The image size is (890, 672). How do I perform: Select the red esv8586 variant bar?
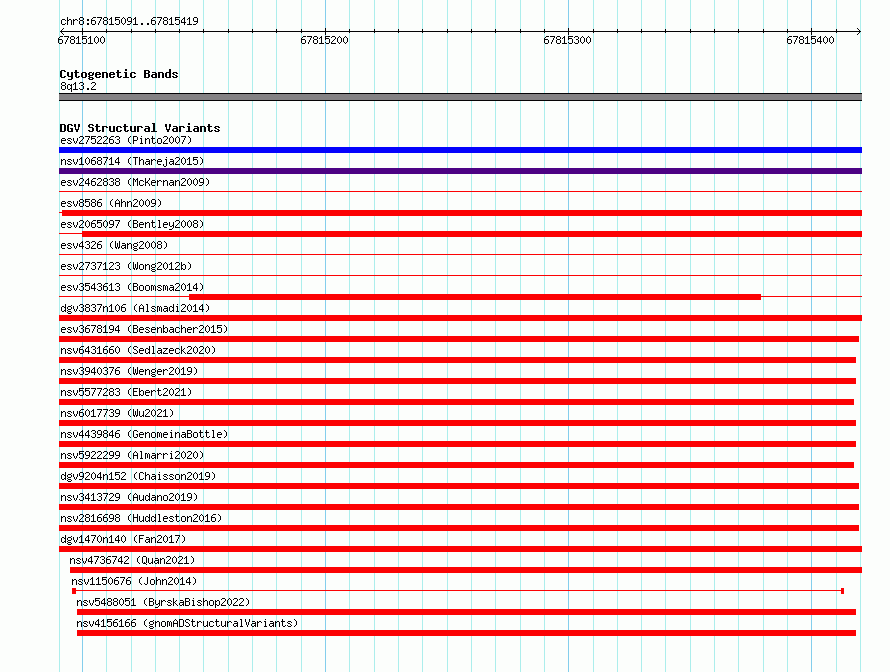point(462,213)
